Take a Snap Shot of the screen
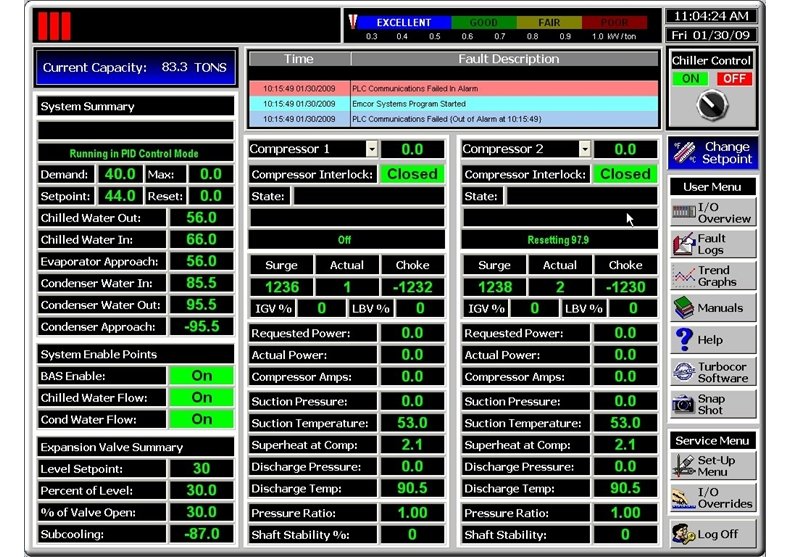Image resolution: width=790 pixels, height=557 pixels. [x=713, y=404]
